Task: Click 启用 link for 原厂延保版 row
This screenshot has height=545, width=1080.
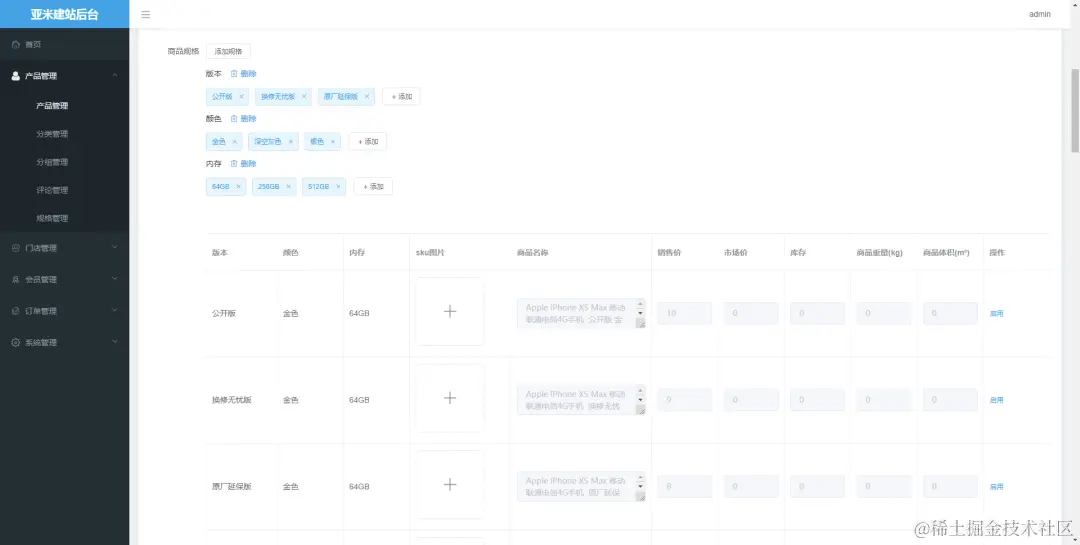Action: coord(997,487)
